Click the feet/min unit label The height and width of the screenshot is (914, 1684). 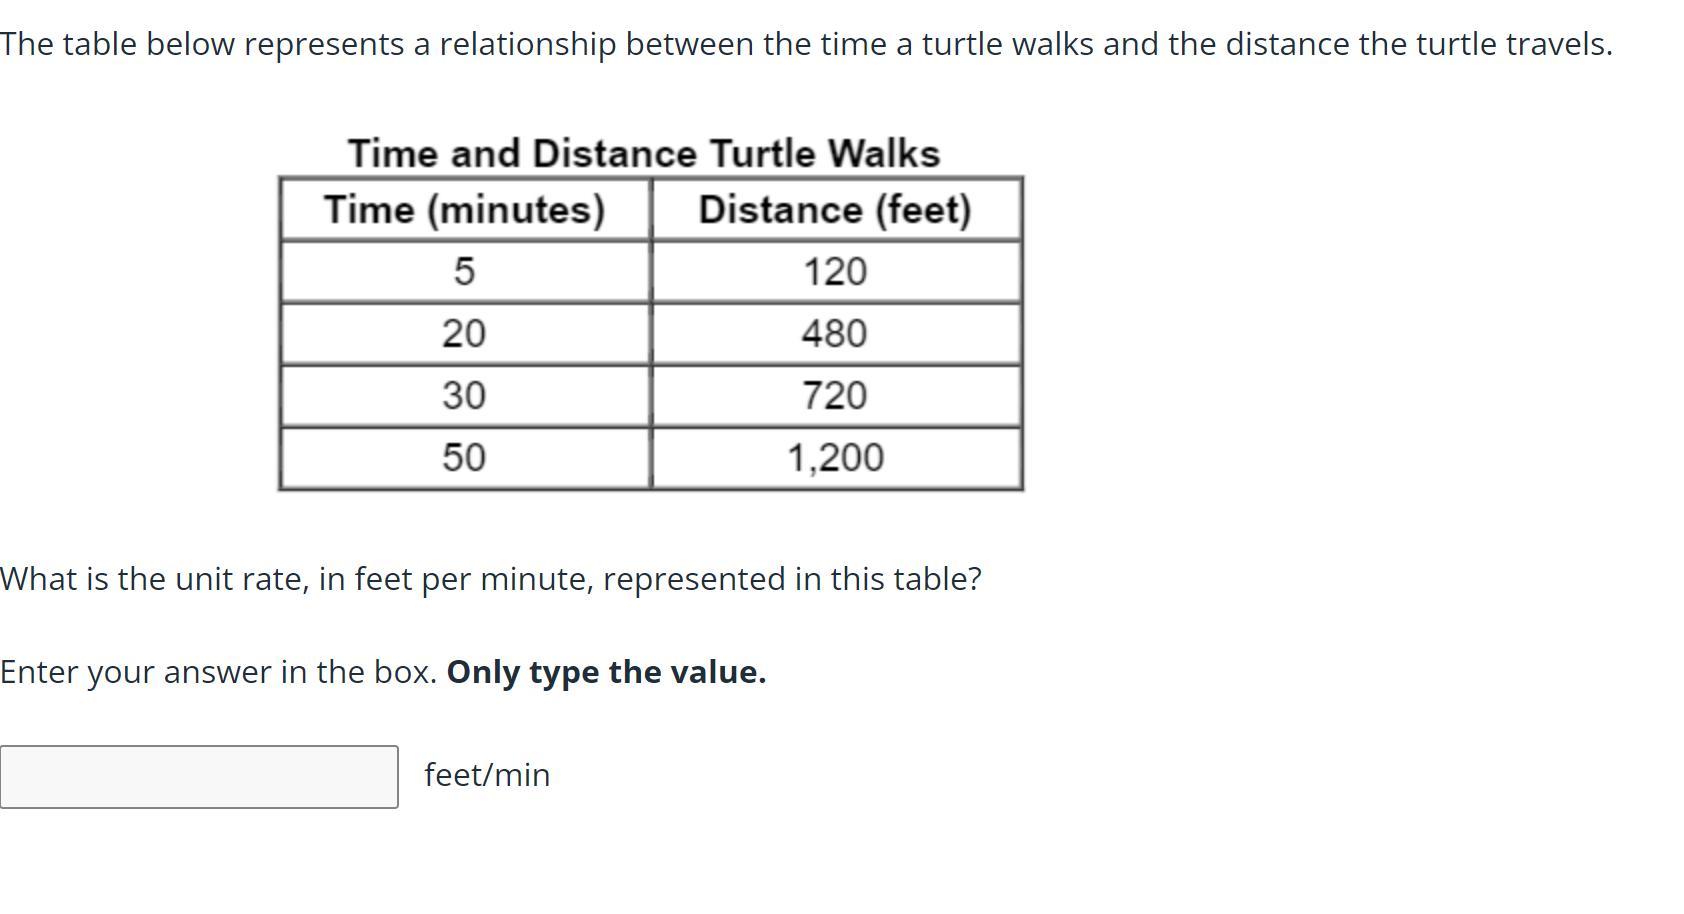tap(487, 775)
